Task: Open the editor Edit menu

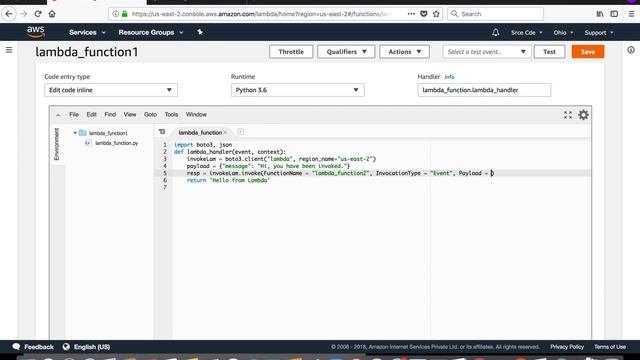Action: pyautogui.click(x=91, y=115)
